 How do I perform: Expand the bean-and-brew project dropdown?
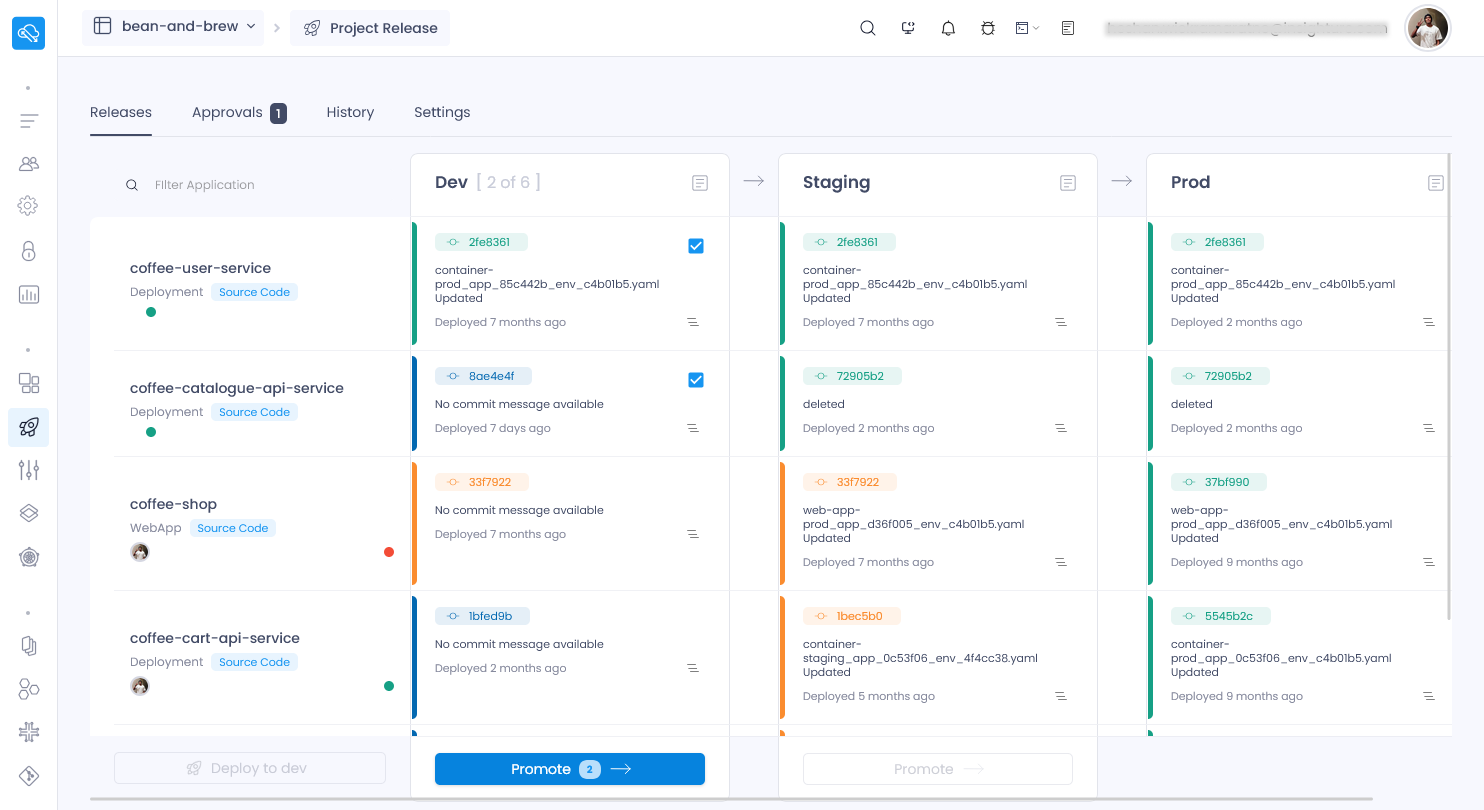(x=173, y=27)
